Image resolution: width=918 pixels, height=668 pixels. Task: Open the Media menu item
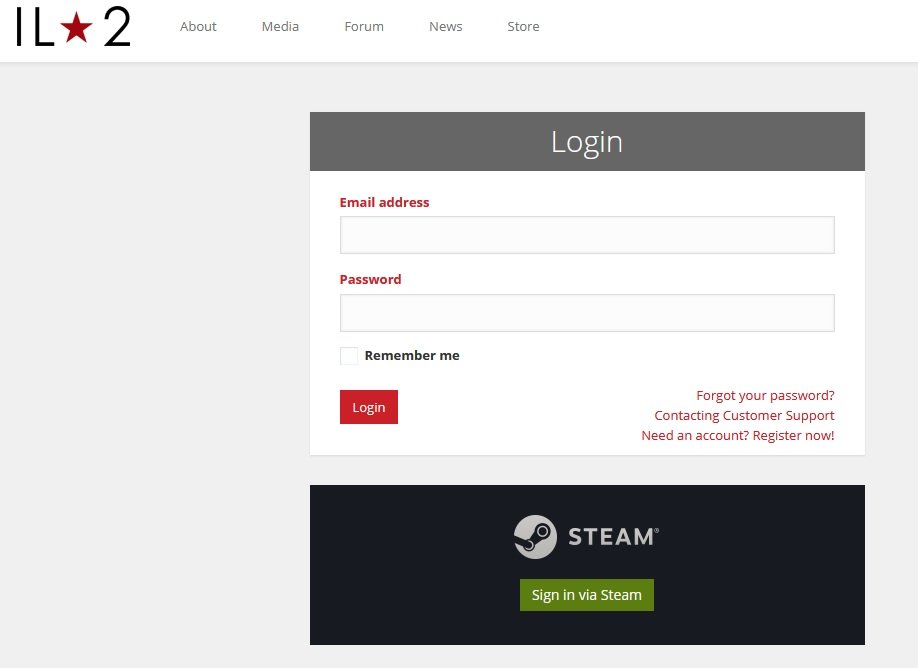(280, 26)
